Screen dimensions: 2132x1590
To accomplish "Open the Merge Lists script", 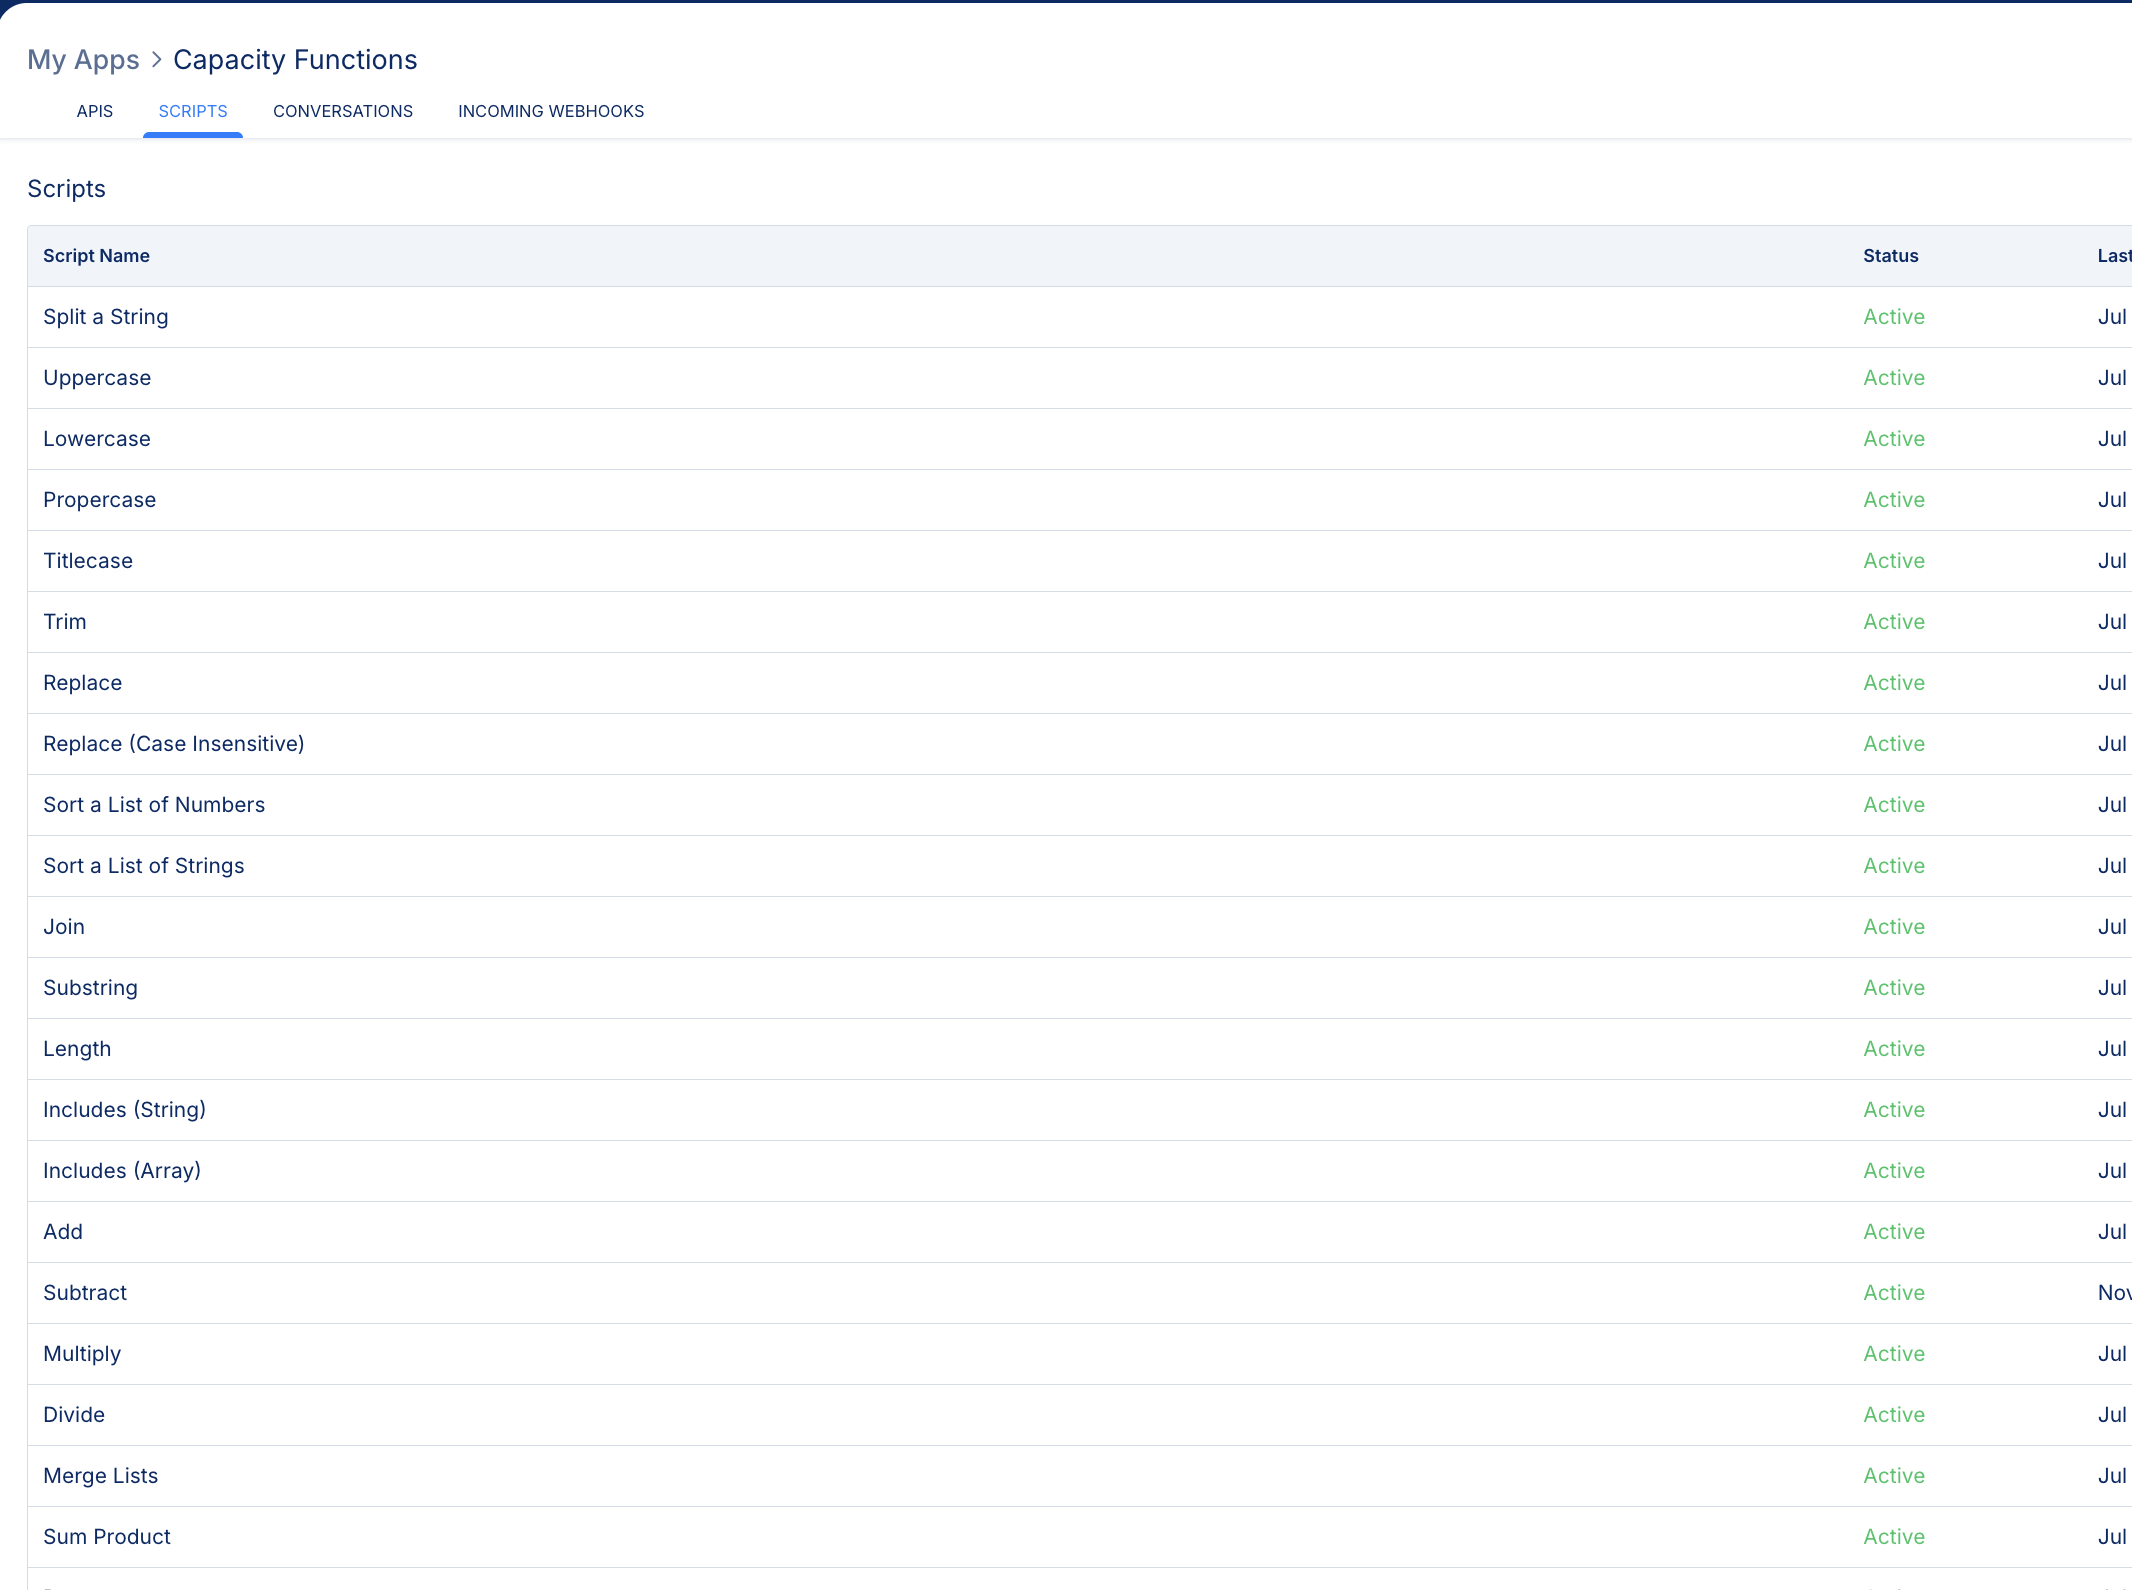I will coord(101,1476).
